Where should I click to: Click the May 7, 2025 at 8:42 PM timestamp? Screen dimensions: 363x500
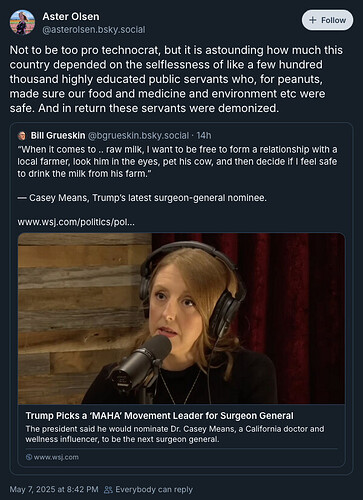[54, 489]
